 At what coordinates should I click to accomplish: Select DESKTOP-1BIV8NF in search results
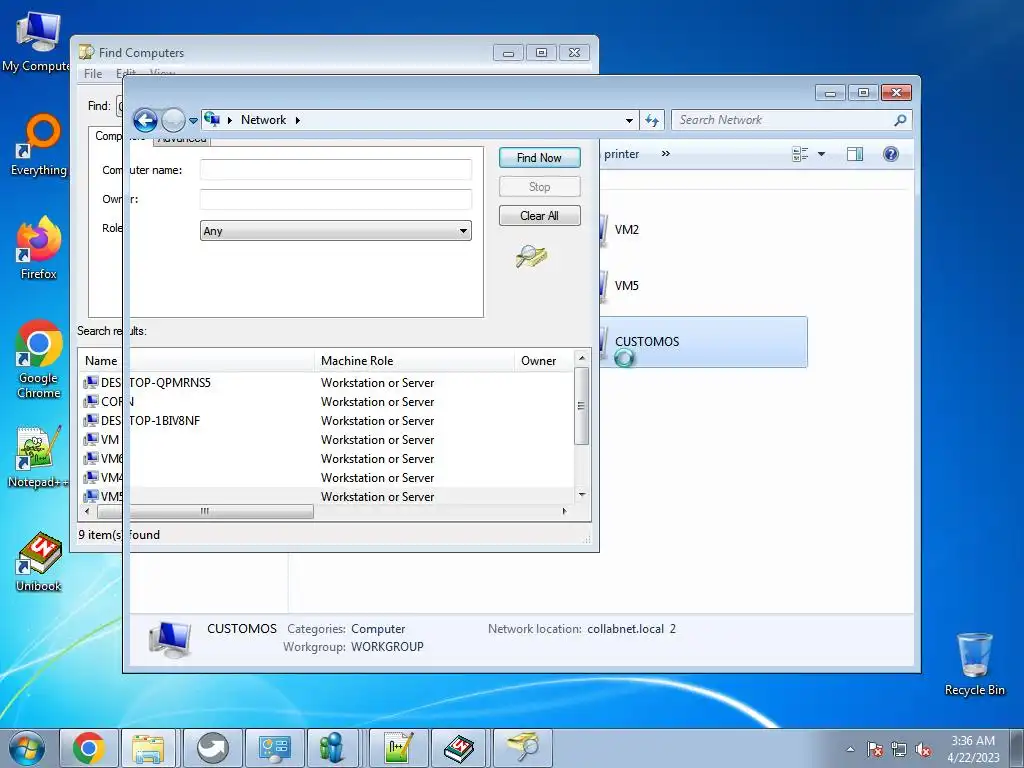coord(150,421)
